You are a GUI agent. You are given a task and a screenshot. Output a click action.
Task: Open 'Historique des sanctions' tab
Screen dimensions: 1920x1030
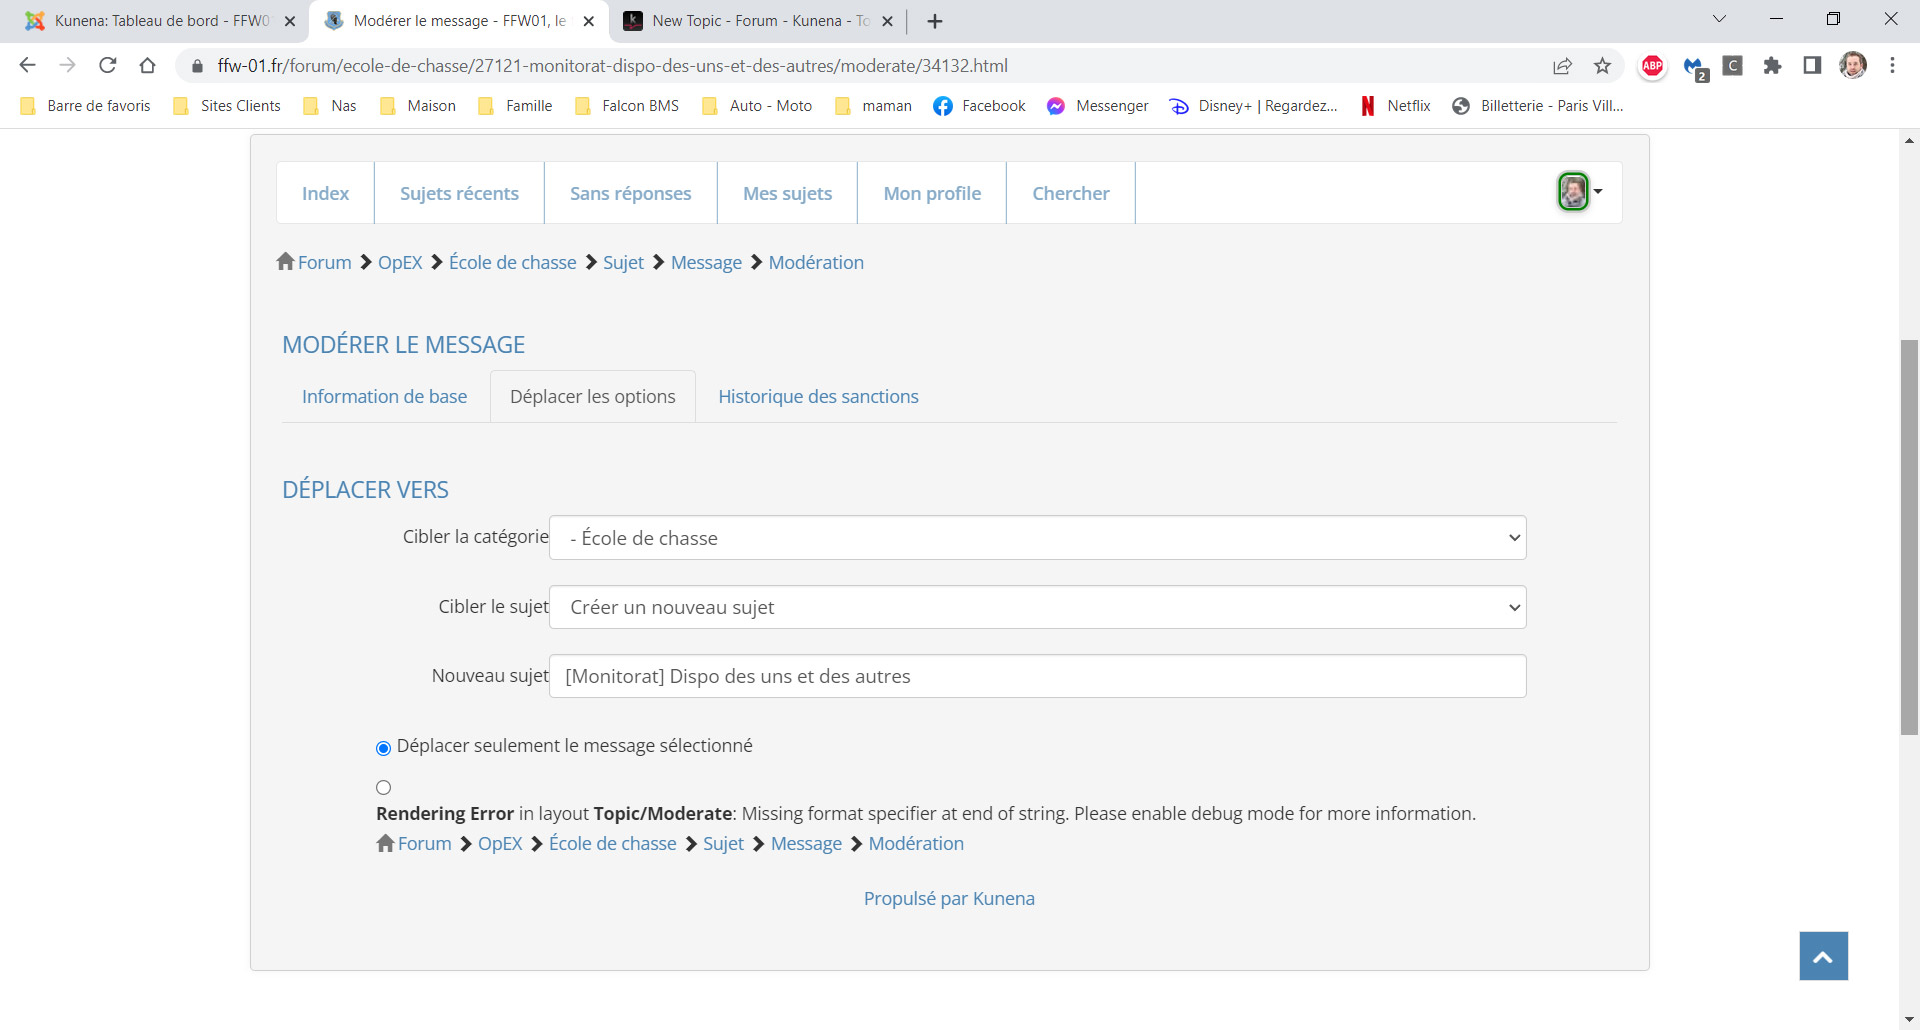tap(818, 397)
